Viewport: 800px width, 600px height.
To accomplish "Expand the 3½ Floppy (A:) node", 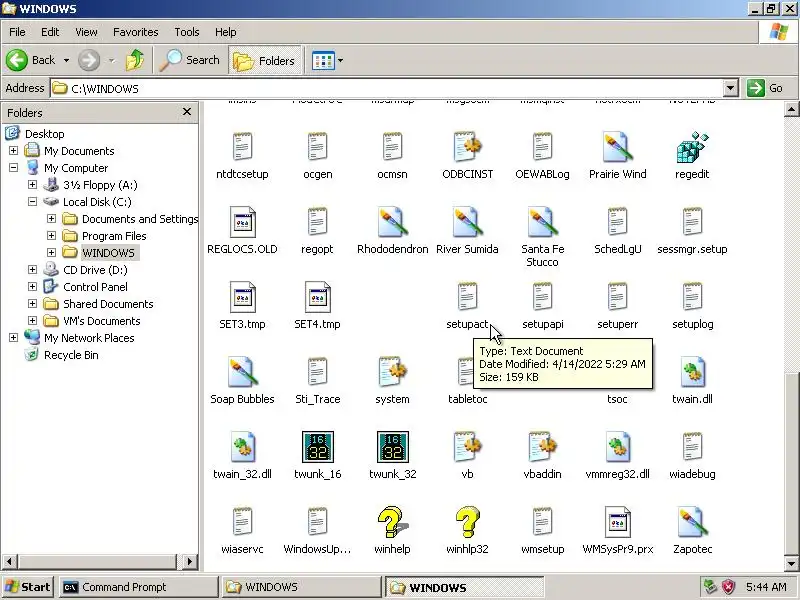I will coord(32,184).
